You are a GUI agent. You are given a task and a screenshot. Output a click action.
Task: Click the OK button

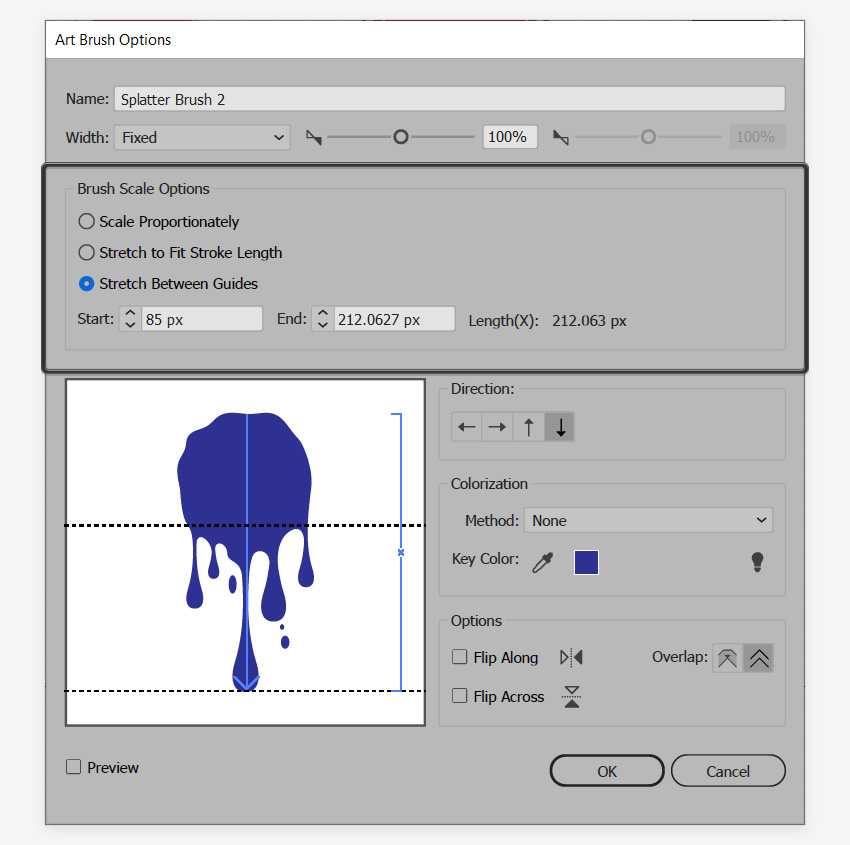tap(606, 770)
